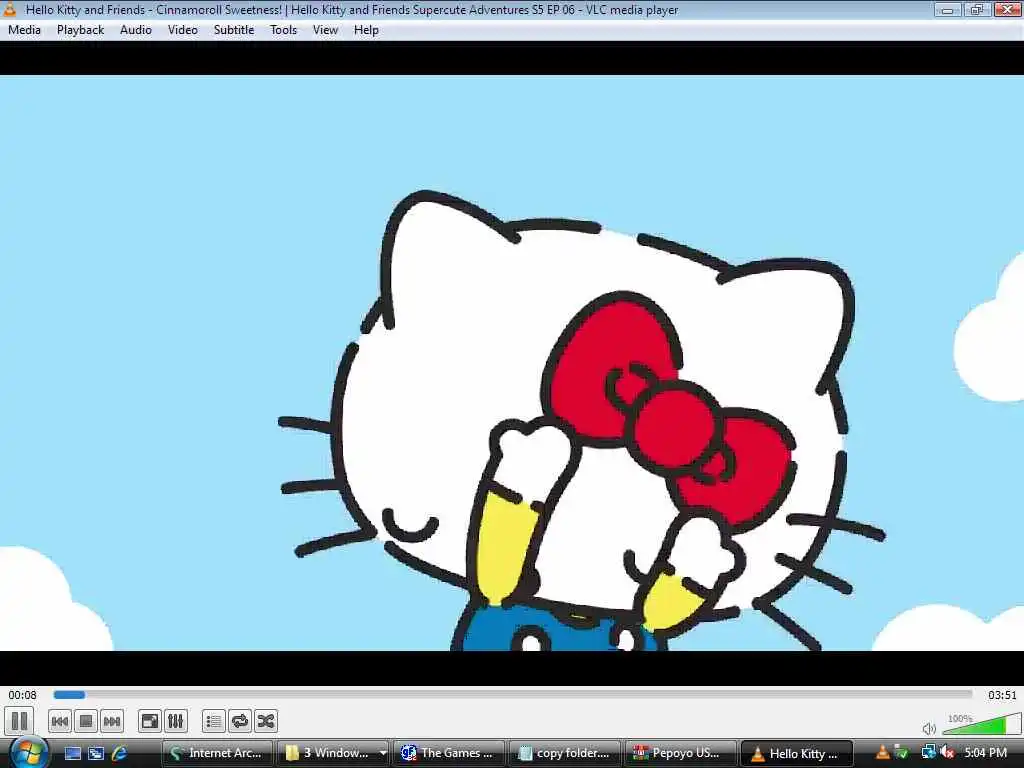Close the VLC media player window
The image size is (1024, 768).
coord(1008,9)
